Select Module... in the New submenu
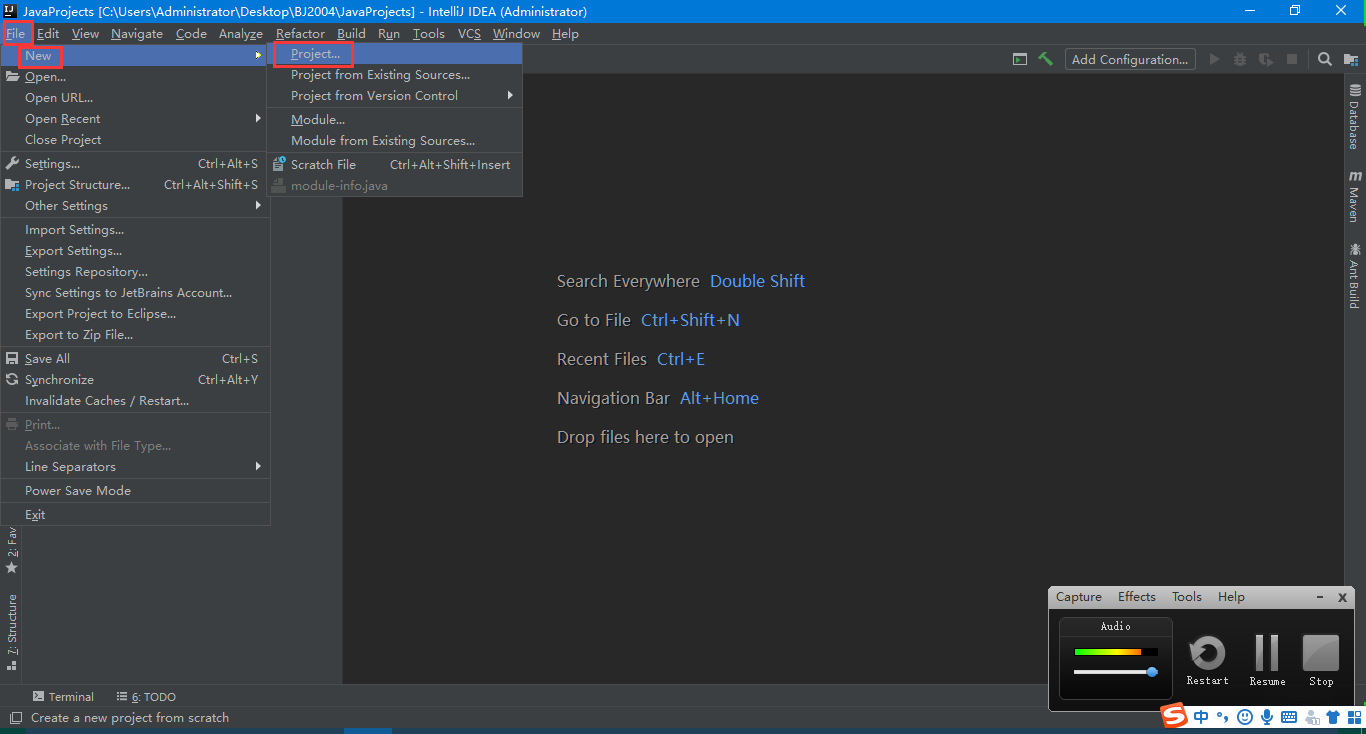 (x=394, y=120)
